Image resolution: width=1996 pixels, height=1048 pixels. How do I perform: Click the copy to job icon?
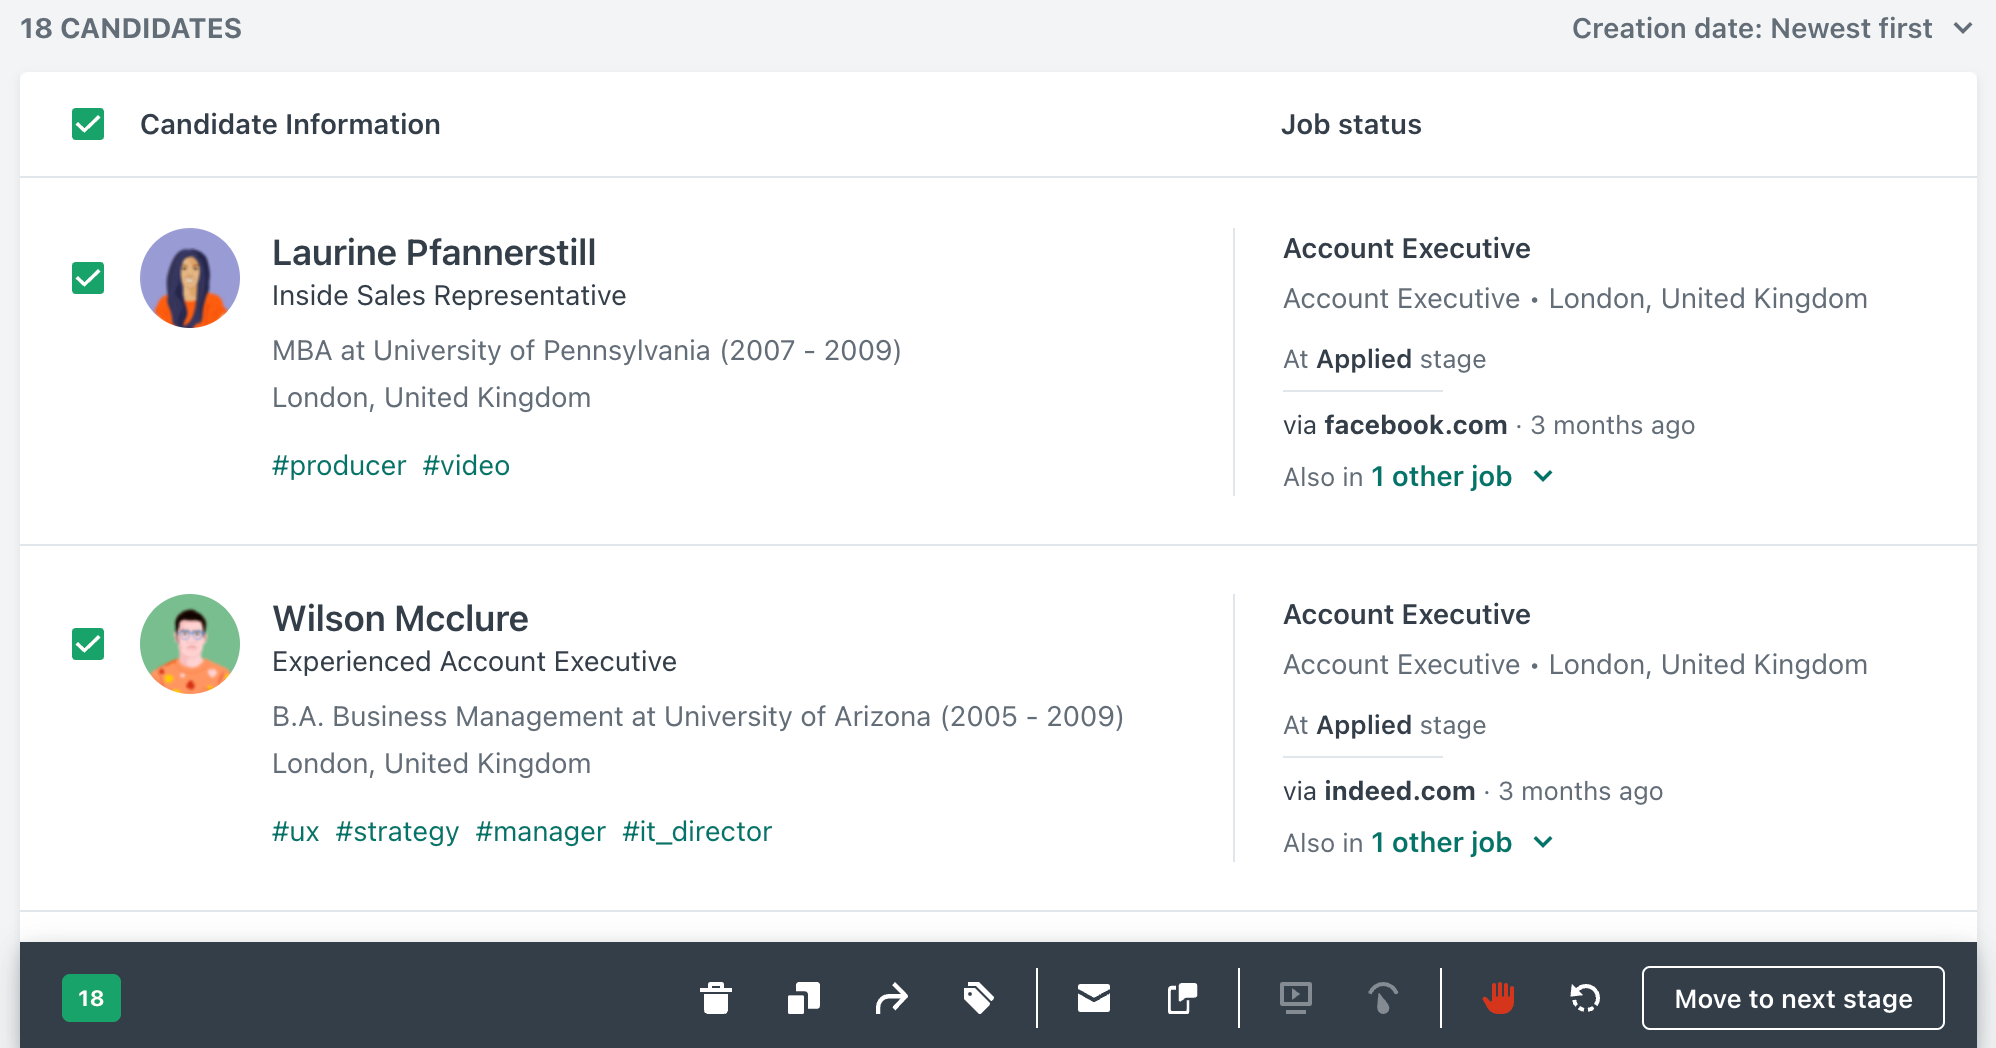pos(804,998)
